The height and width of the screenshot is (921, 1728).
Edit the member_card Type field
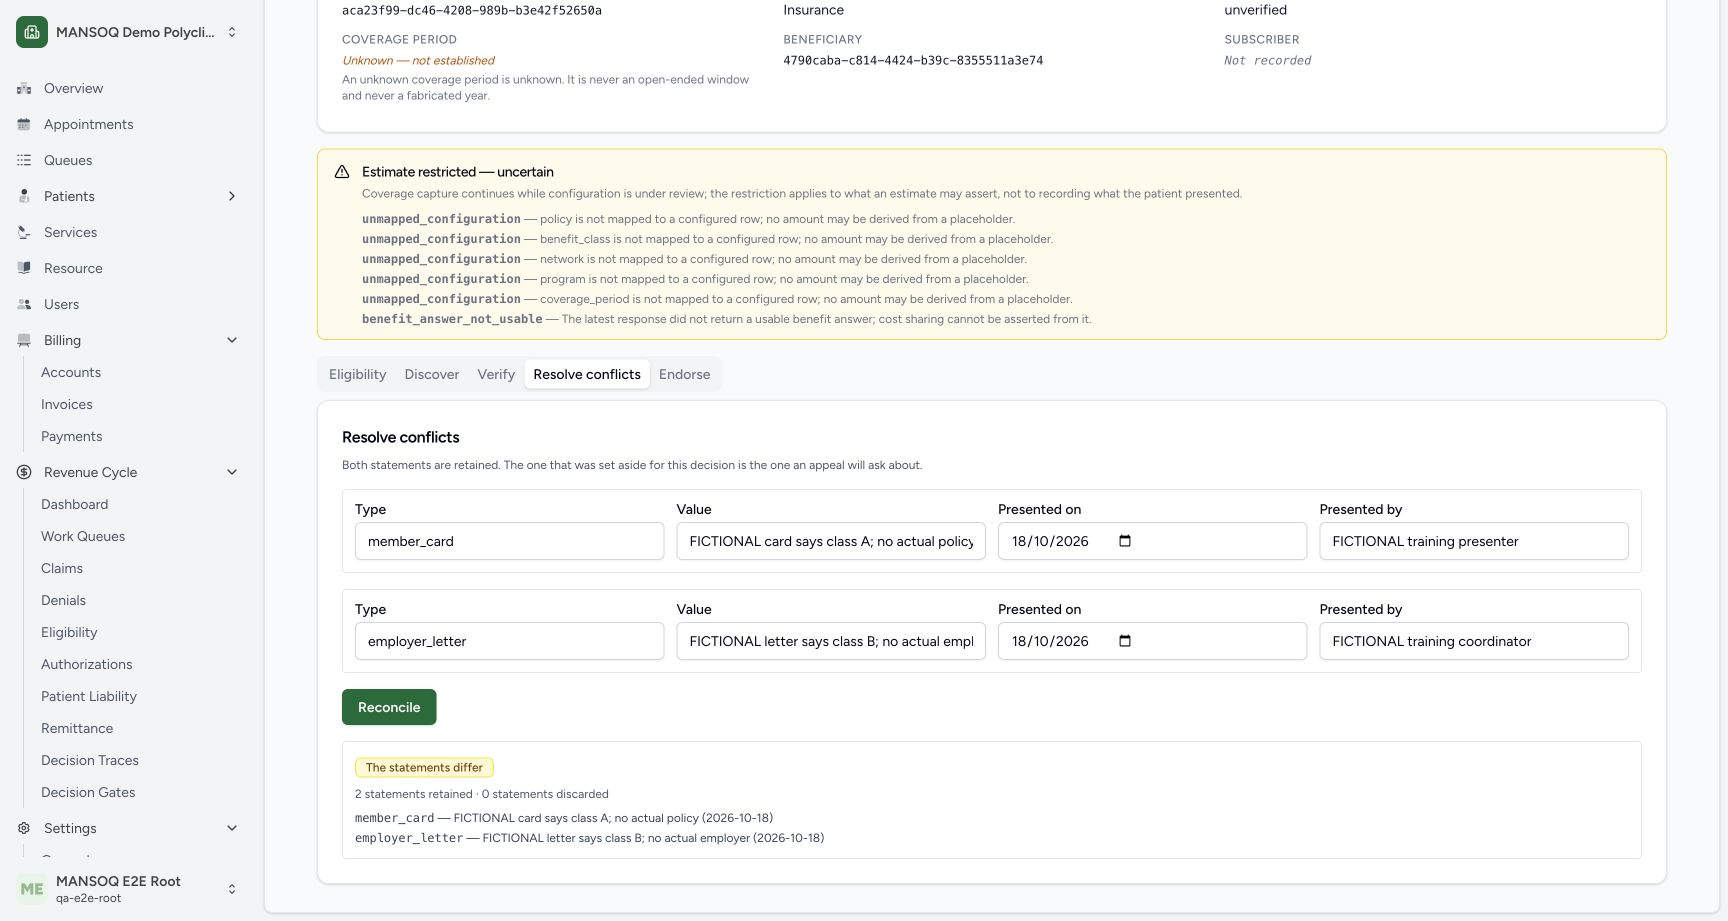pos(509,541)
